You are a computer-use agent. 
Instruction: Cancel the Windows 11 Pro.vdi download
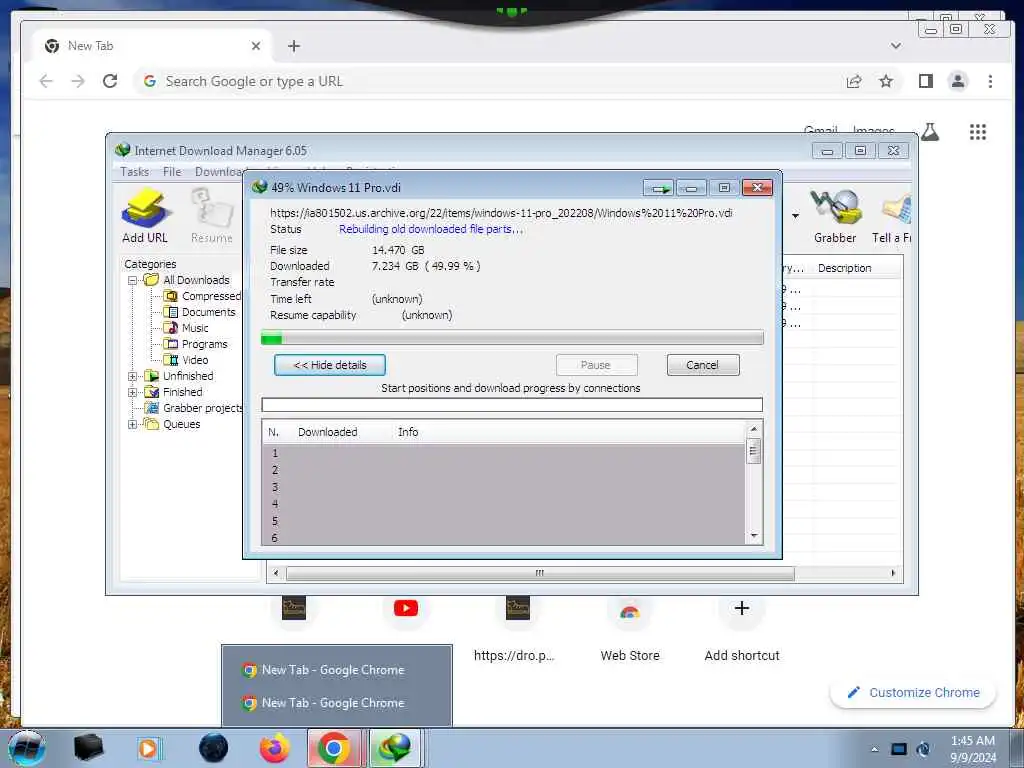click(x=703, y=365)
